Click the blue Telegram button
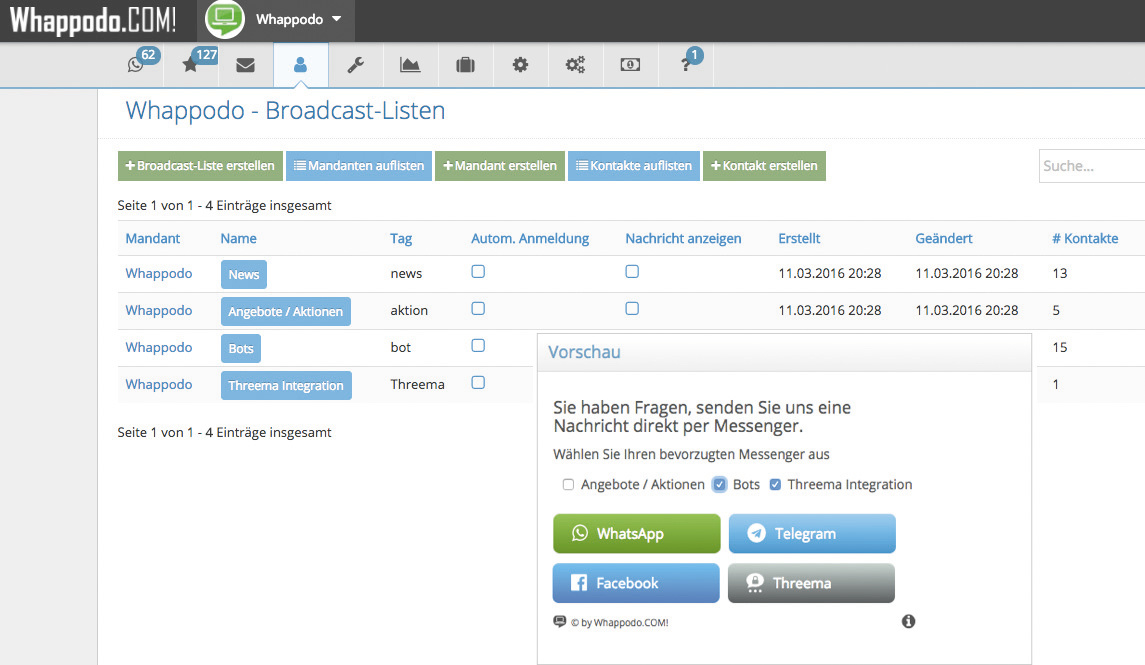 pos(812,534)
